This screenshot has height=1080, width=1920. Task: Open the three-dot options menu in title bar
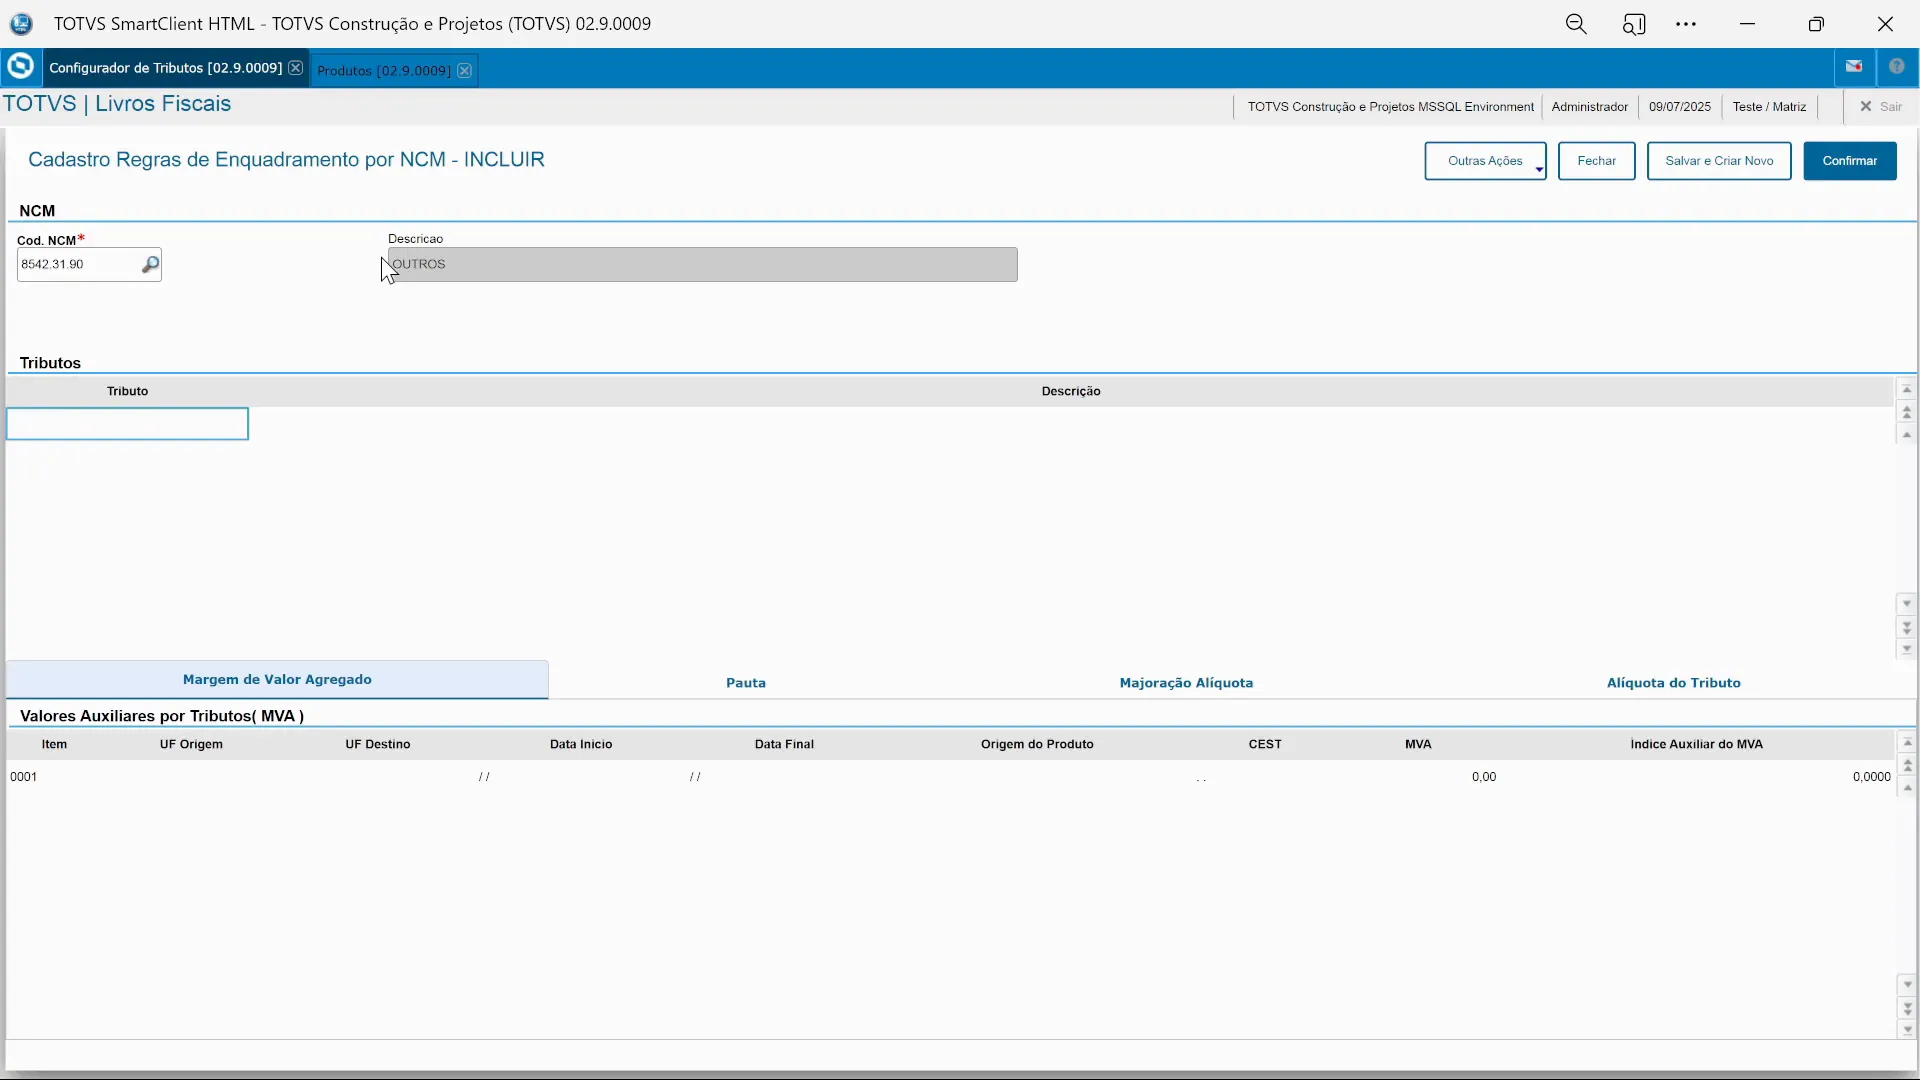point(1687,23)
